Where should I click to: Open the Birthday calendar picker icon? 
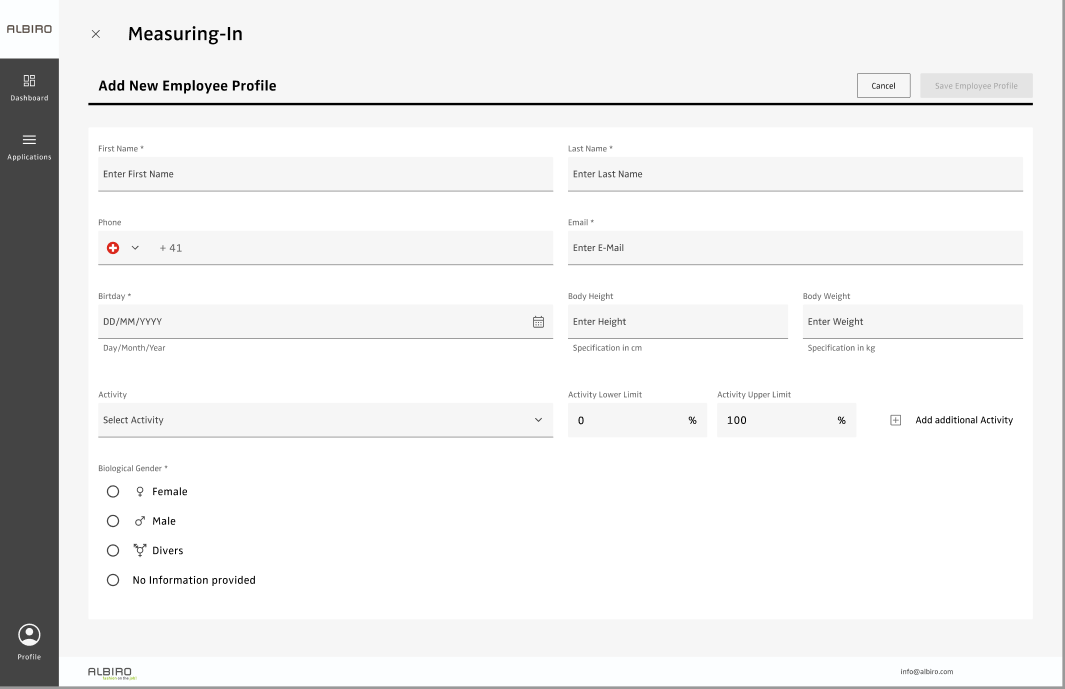pos(538,322)
